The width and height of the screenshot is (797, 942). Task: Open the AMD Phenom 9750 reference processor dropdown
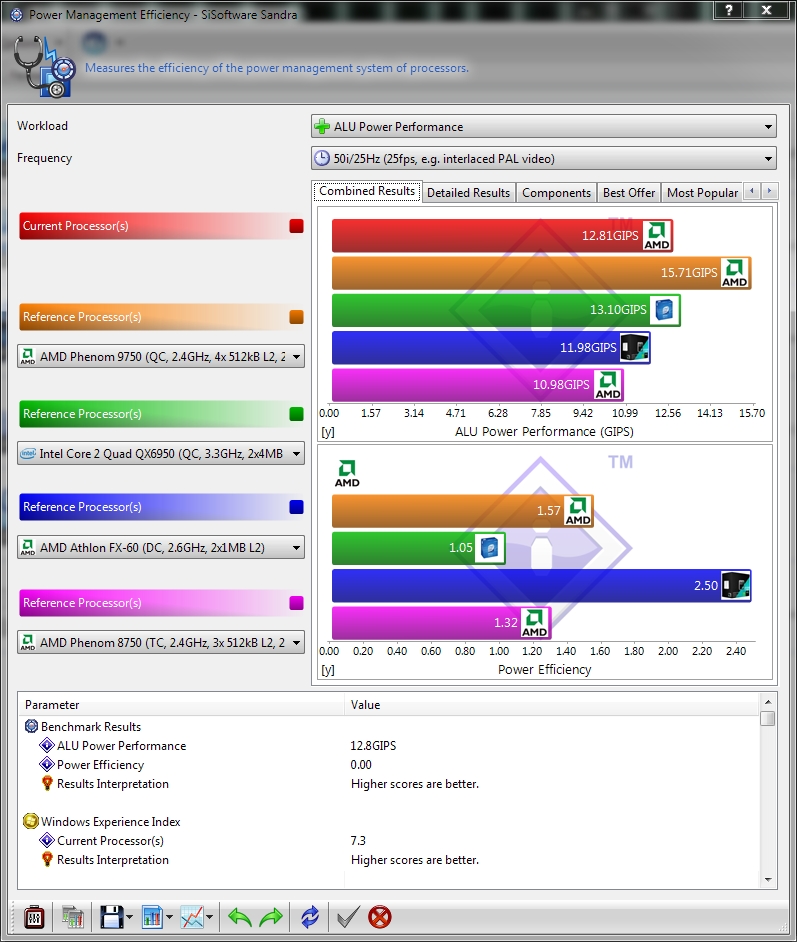(161, 356)
